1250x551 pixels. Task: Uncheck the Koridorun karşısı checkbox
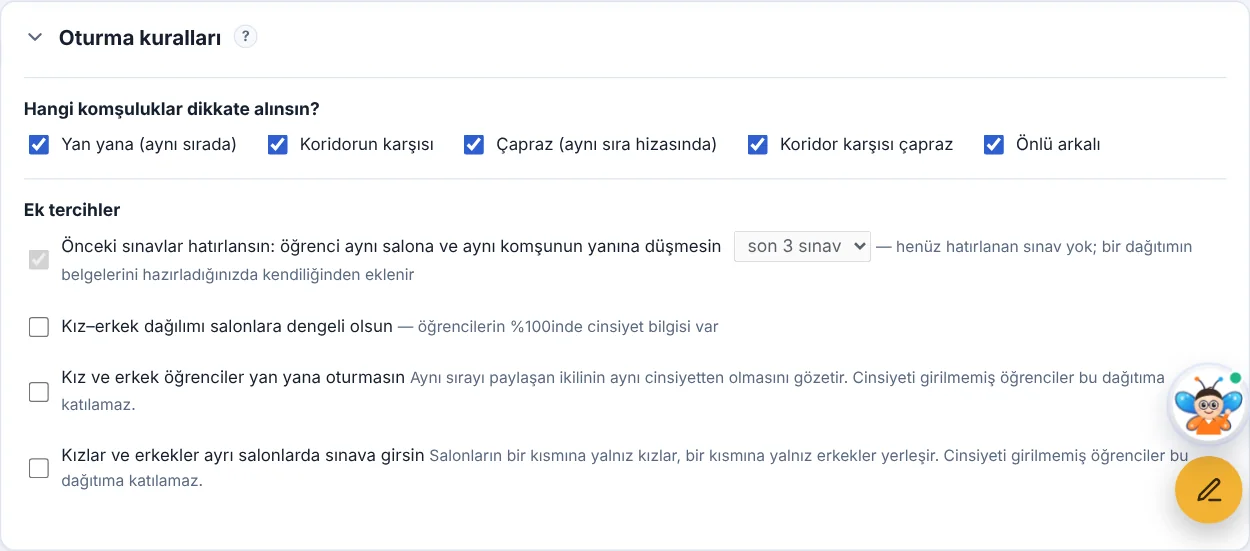point(278,145)
